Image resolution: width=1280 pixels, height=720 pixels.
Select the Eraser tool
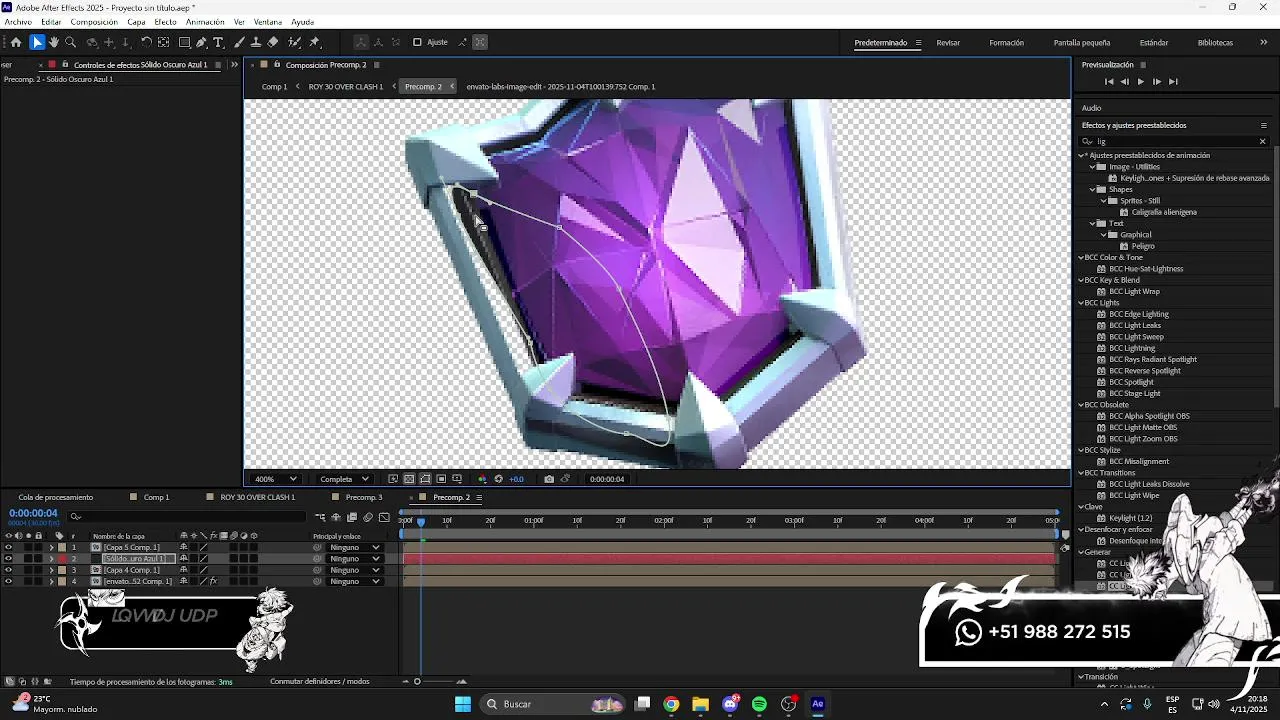tap(272, 42)
